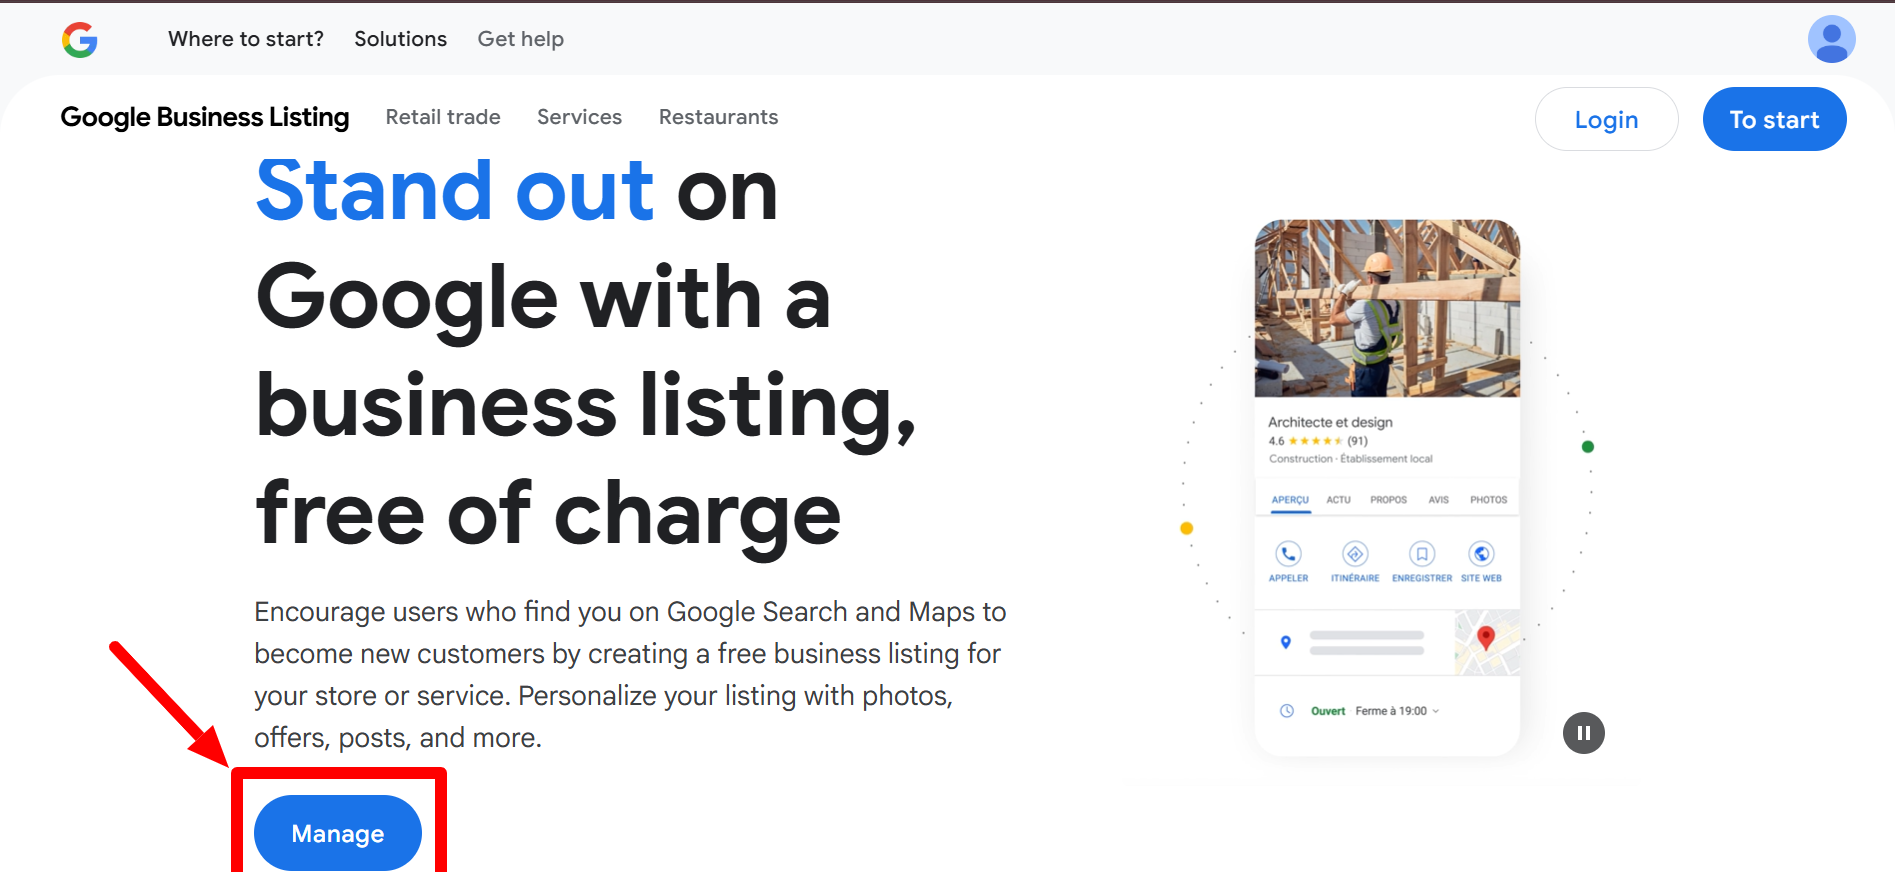Viewport: 1895px width, 872px height.
Task: Click the Manage button
Action: tap(338, 833)
